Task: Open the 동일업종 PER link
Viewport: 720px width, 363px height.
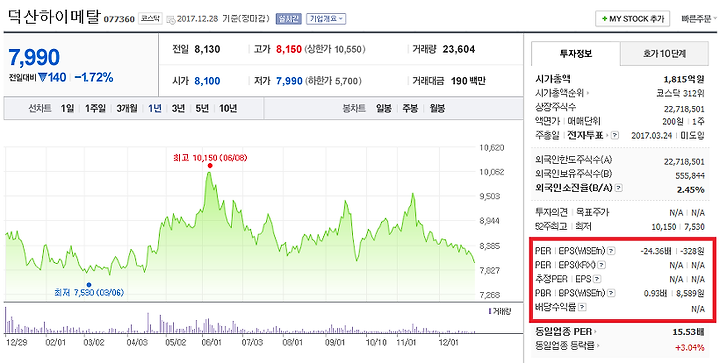Action: pyautogui.click(x=563, y=332)
